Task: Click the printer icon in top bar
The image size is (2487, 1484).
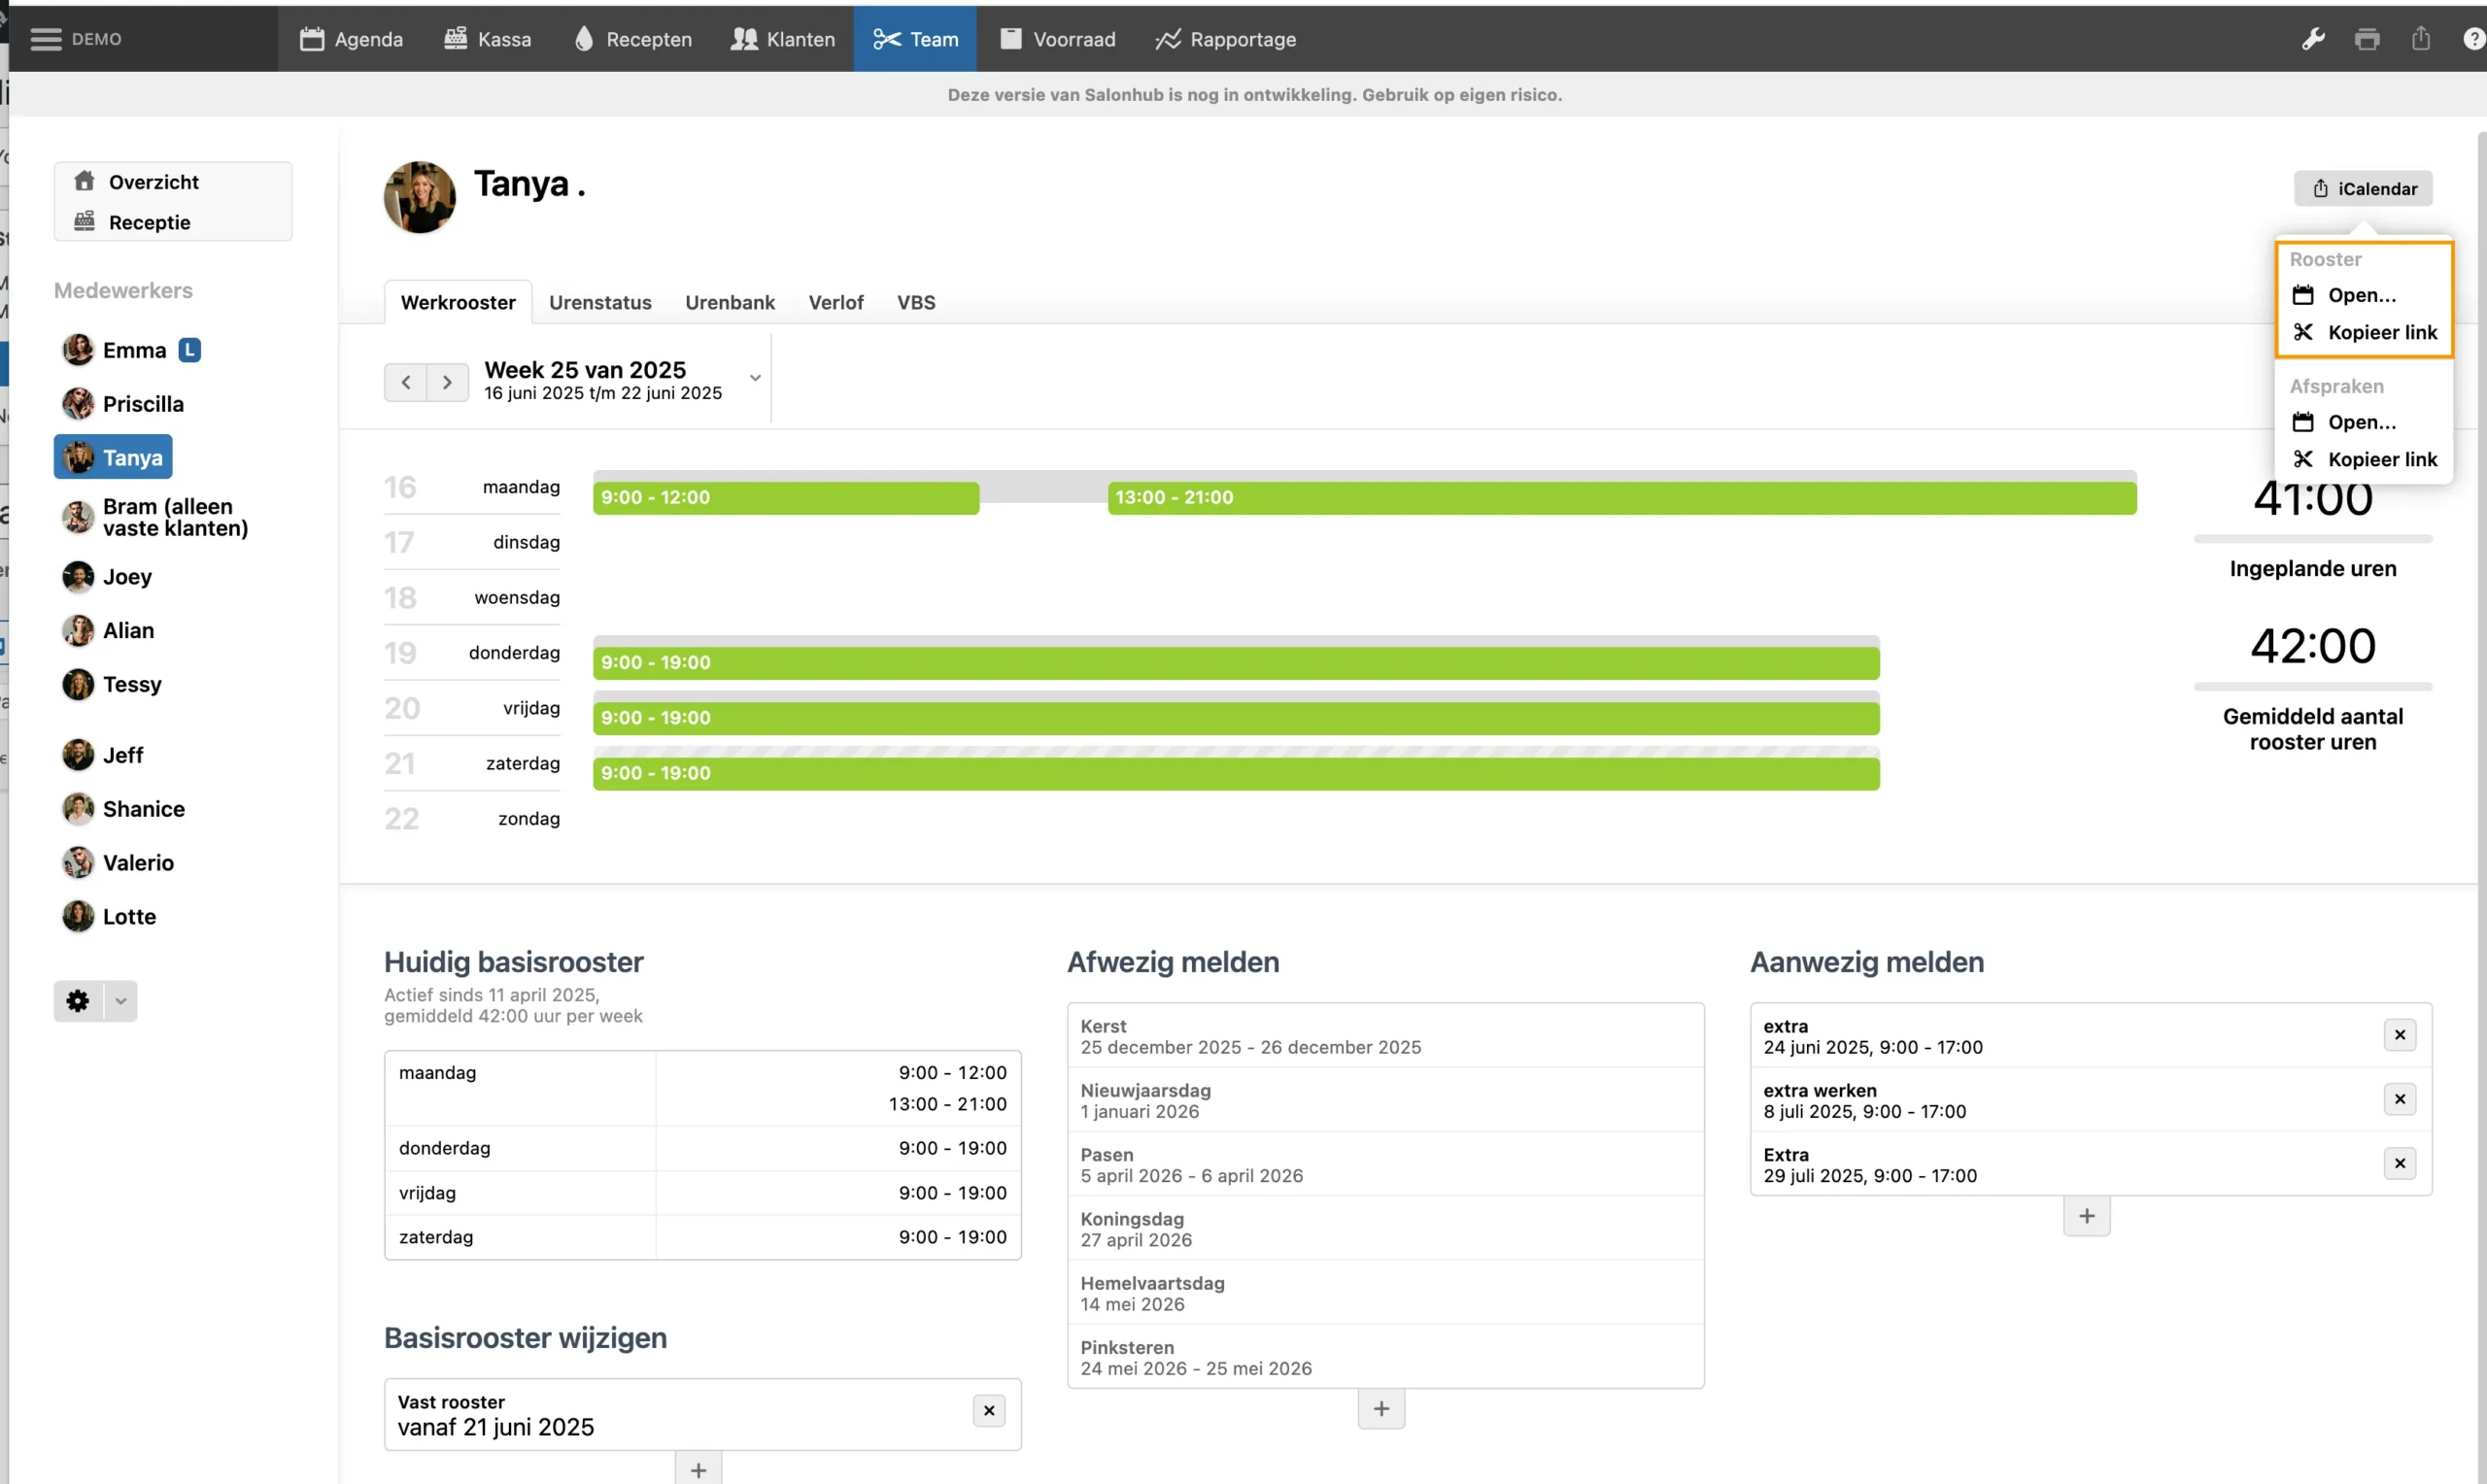Action: [x=2366, y=39]
